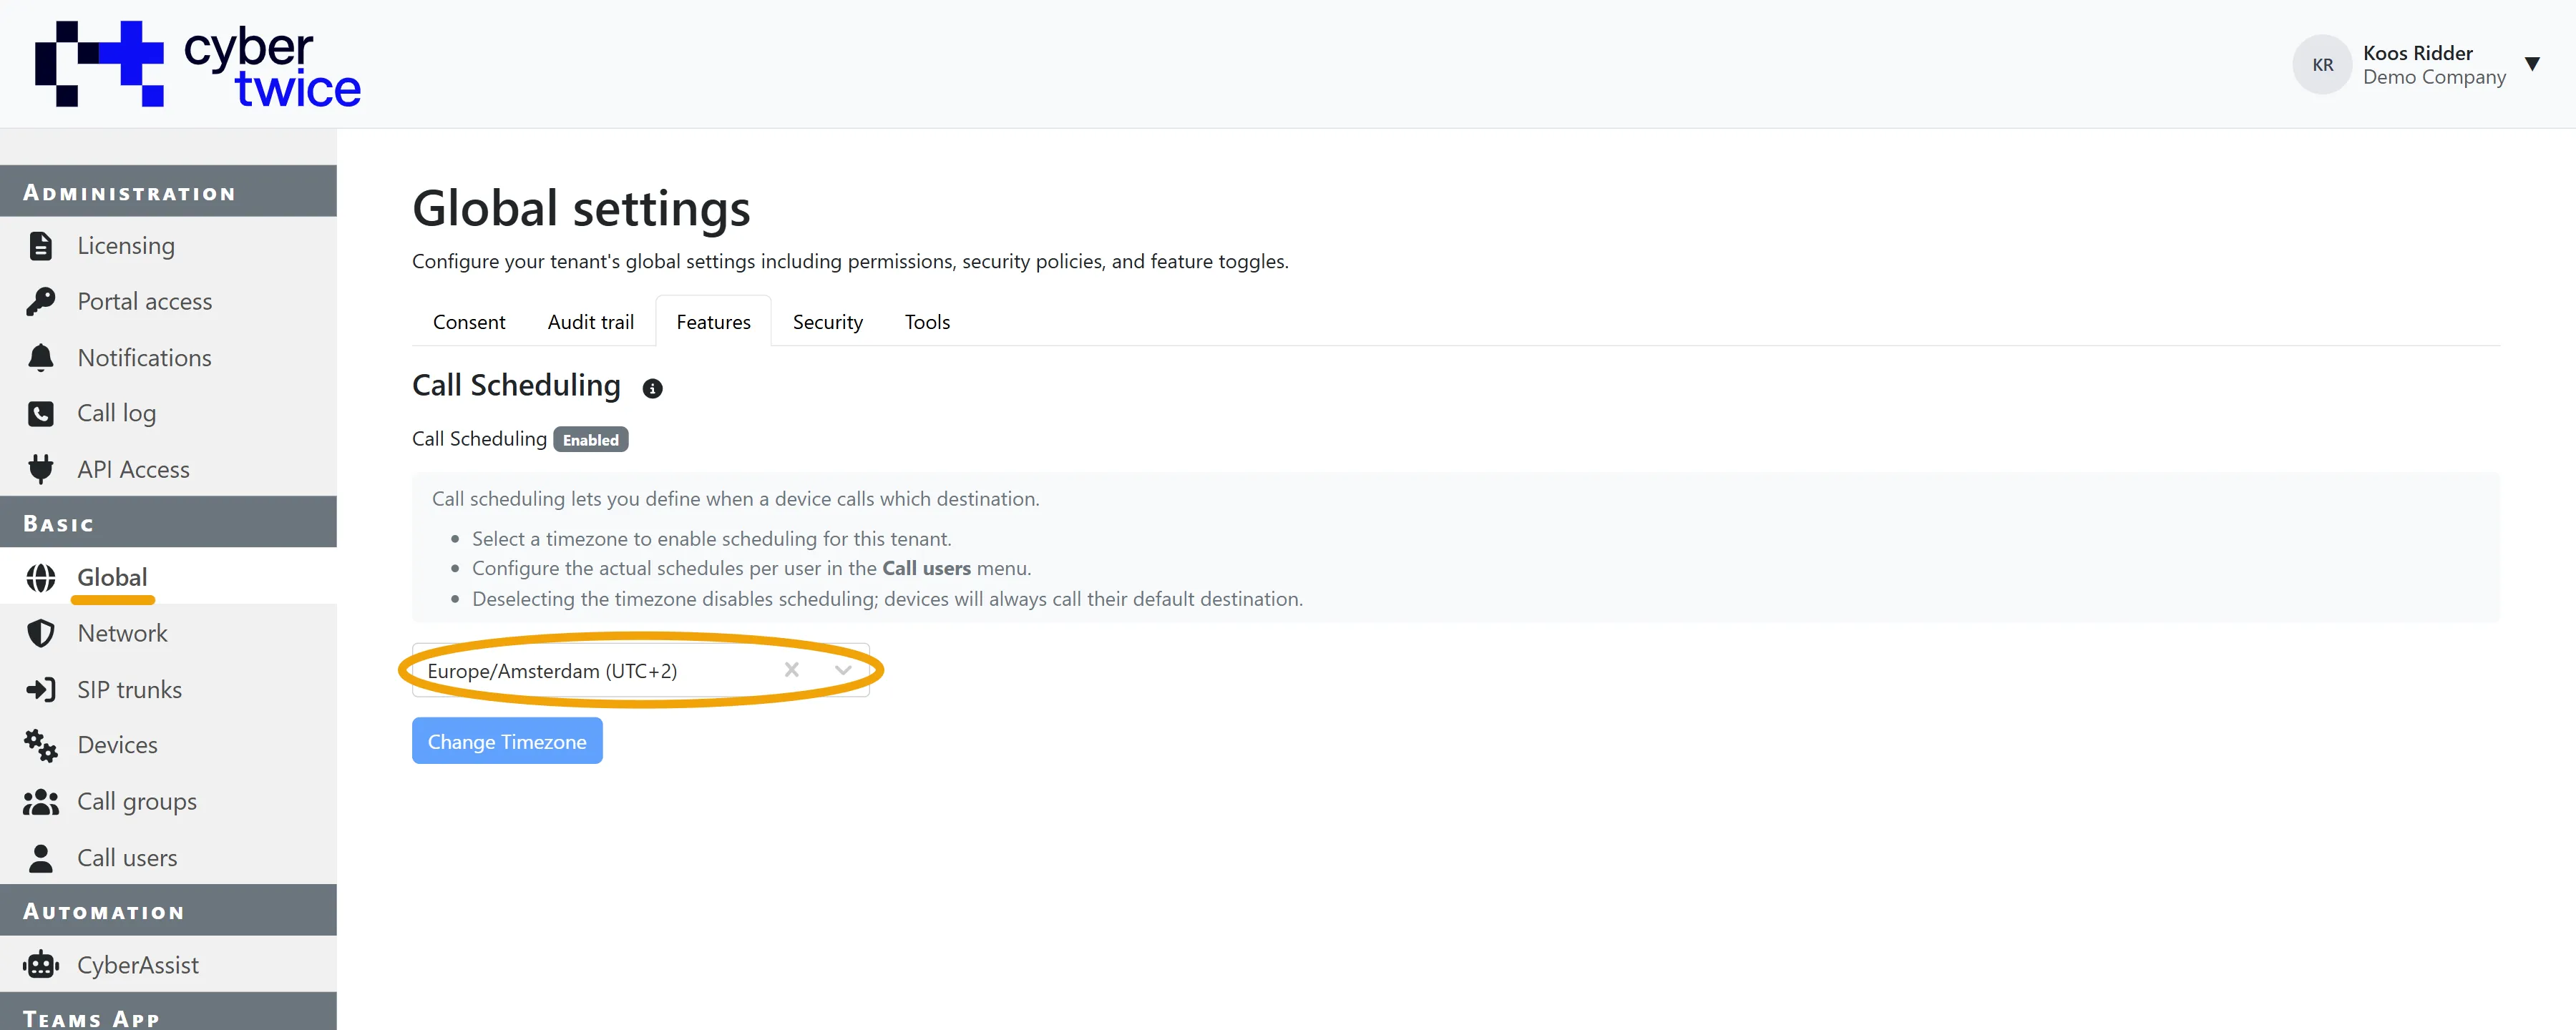Screen dimensions: 2576x1030
Task: Click the Demo Company label
Action: click(x=2434, y=77)
